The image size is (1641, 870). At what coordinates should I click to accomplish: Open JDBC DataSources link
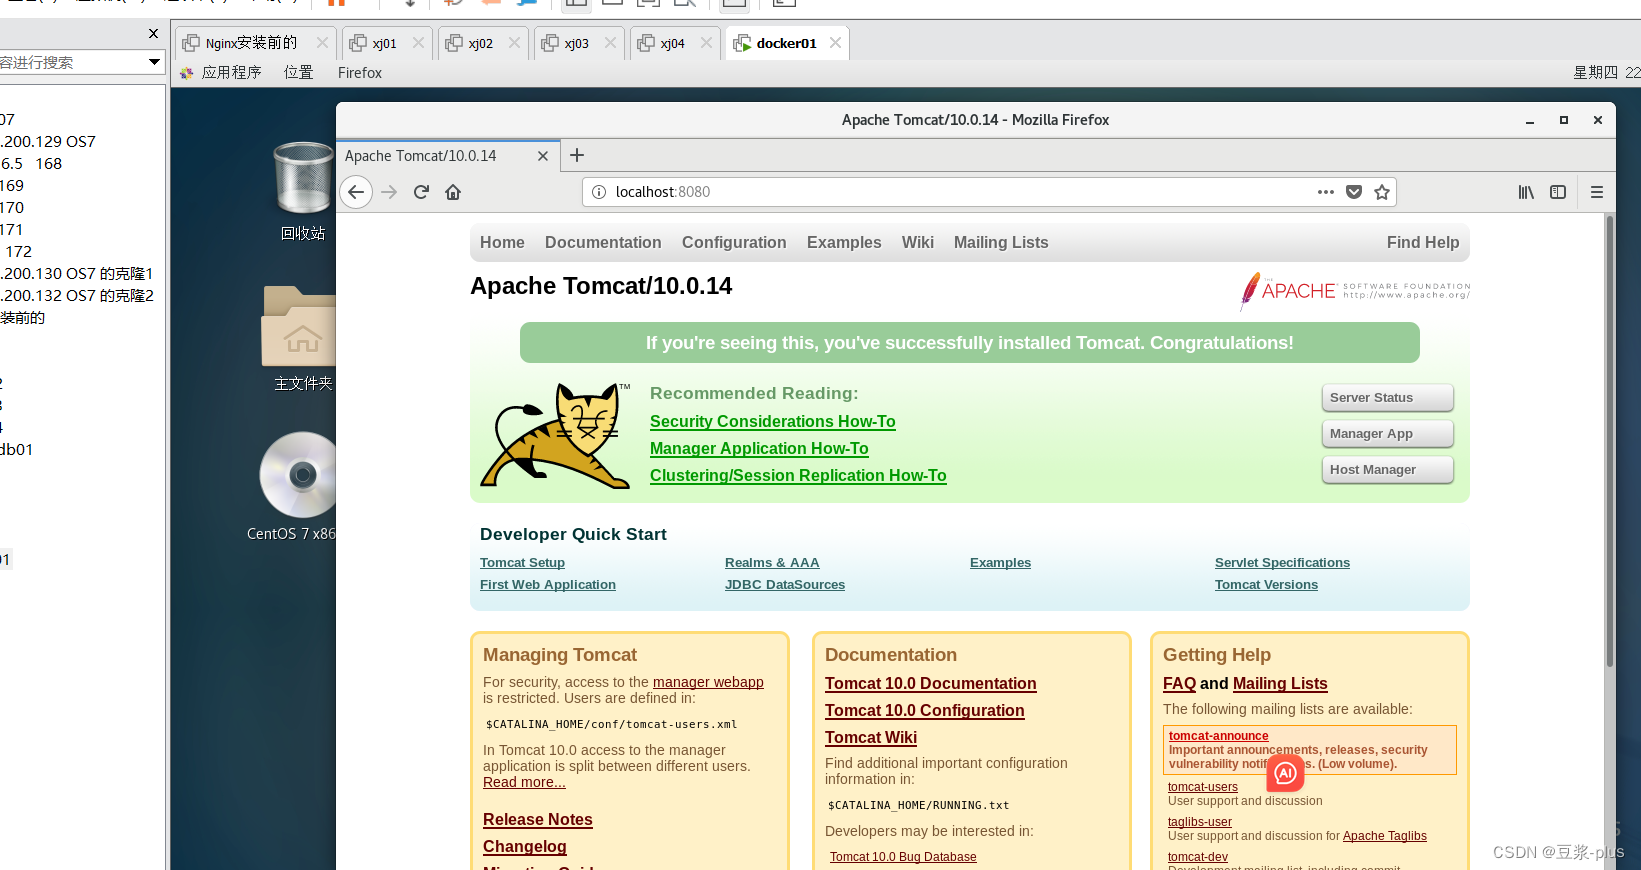[x=785, y=585]
